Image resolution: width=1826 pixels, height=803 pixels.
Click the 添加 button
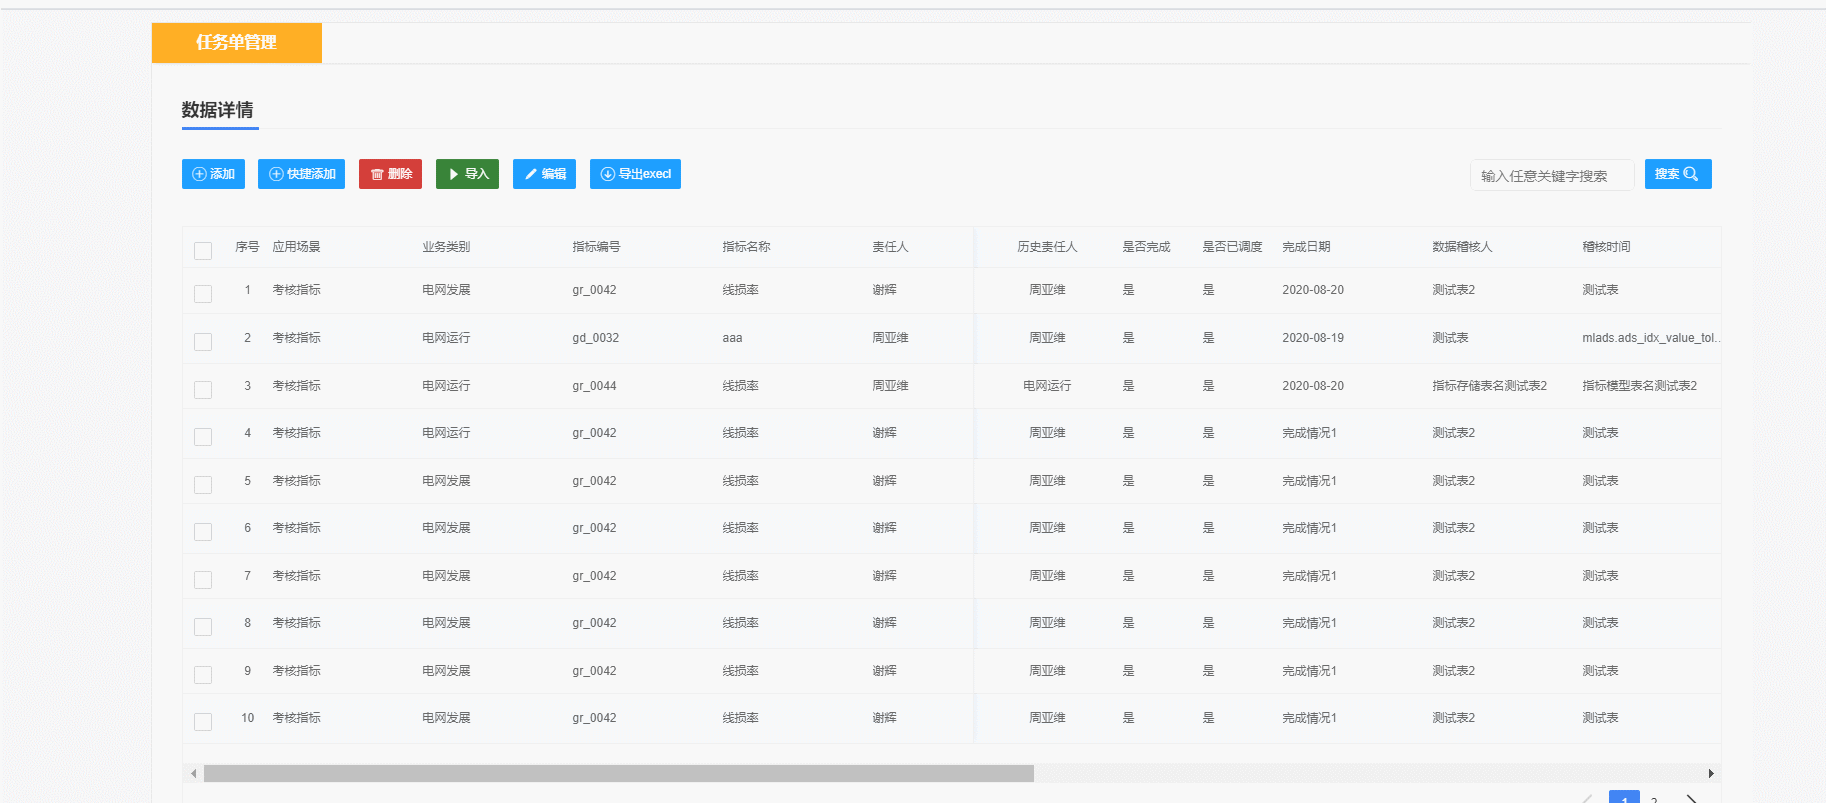click(x=213, y=174)
